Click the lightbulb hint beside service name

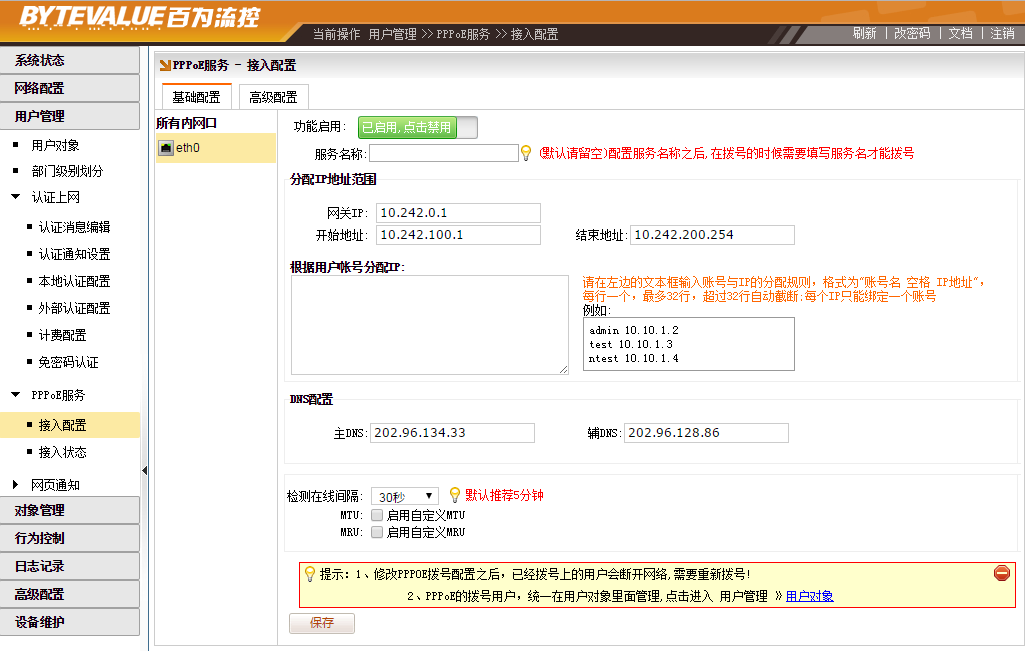[526, 154]
